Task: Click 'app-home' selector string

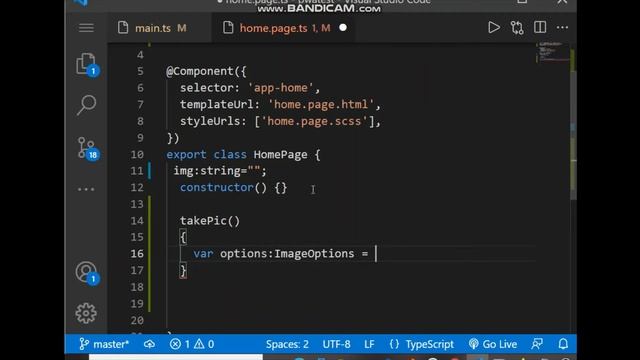Action: pyautogui.click(x=281, y=88)
